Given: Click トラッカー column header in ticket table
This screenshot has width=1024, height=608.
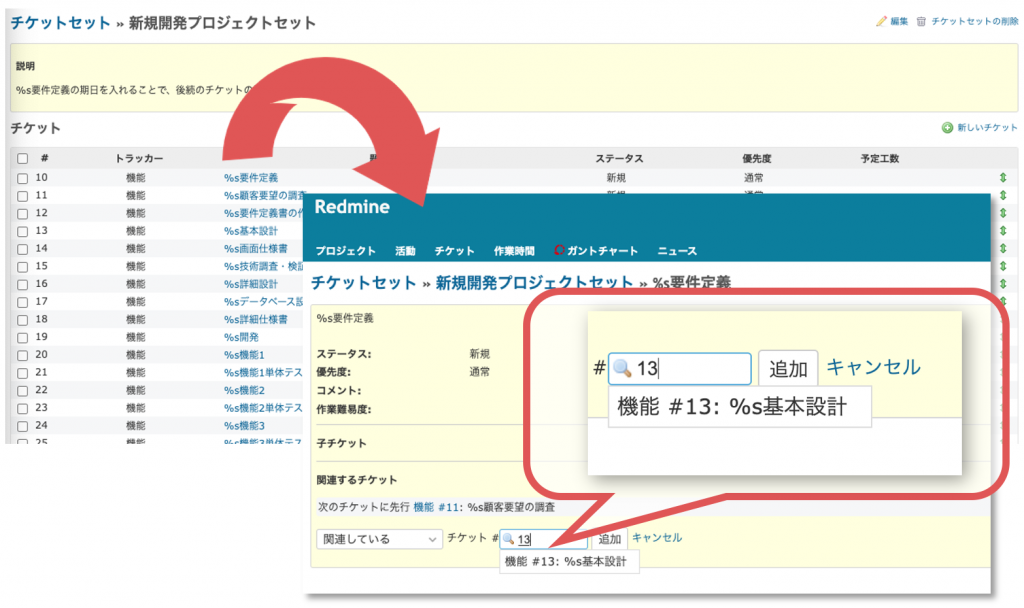Looking at the screenshot, I should [x=139, y=159].
